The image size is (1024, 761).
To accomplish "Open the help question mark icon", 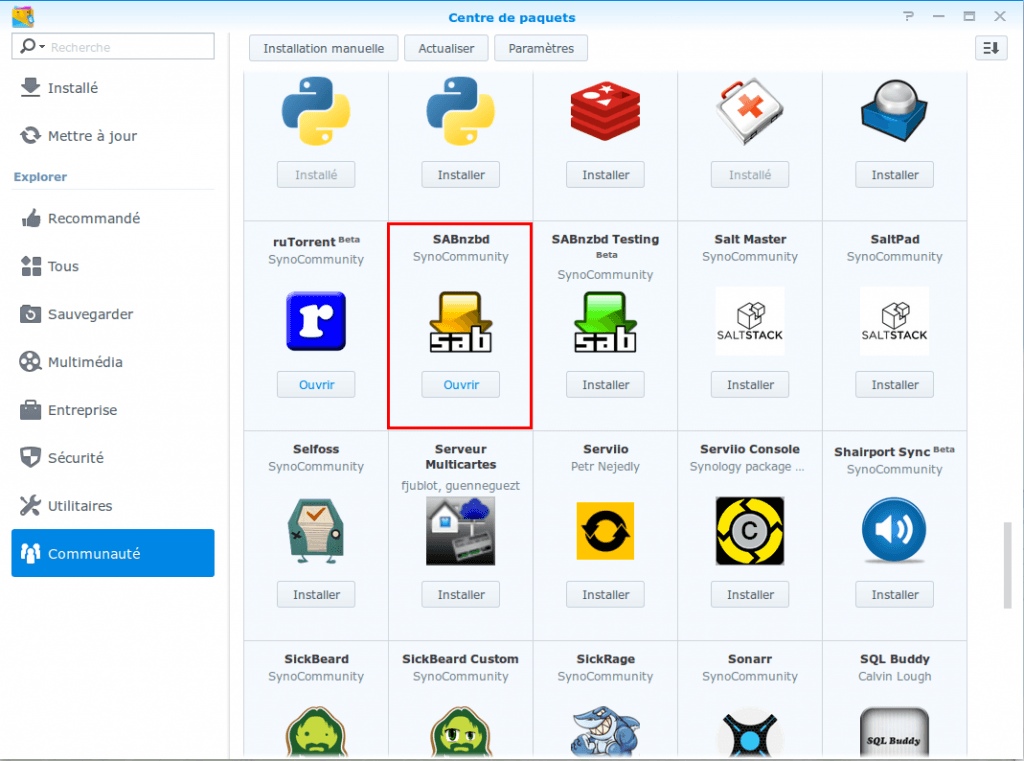I will tap(908, 16).
